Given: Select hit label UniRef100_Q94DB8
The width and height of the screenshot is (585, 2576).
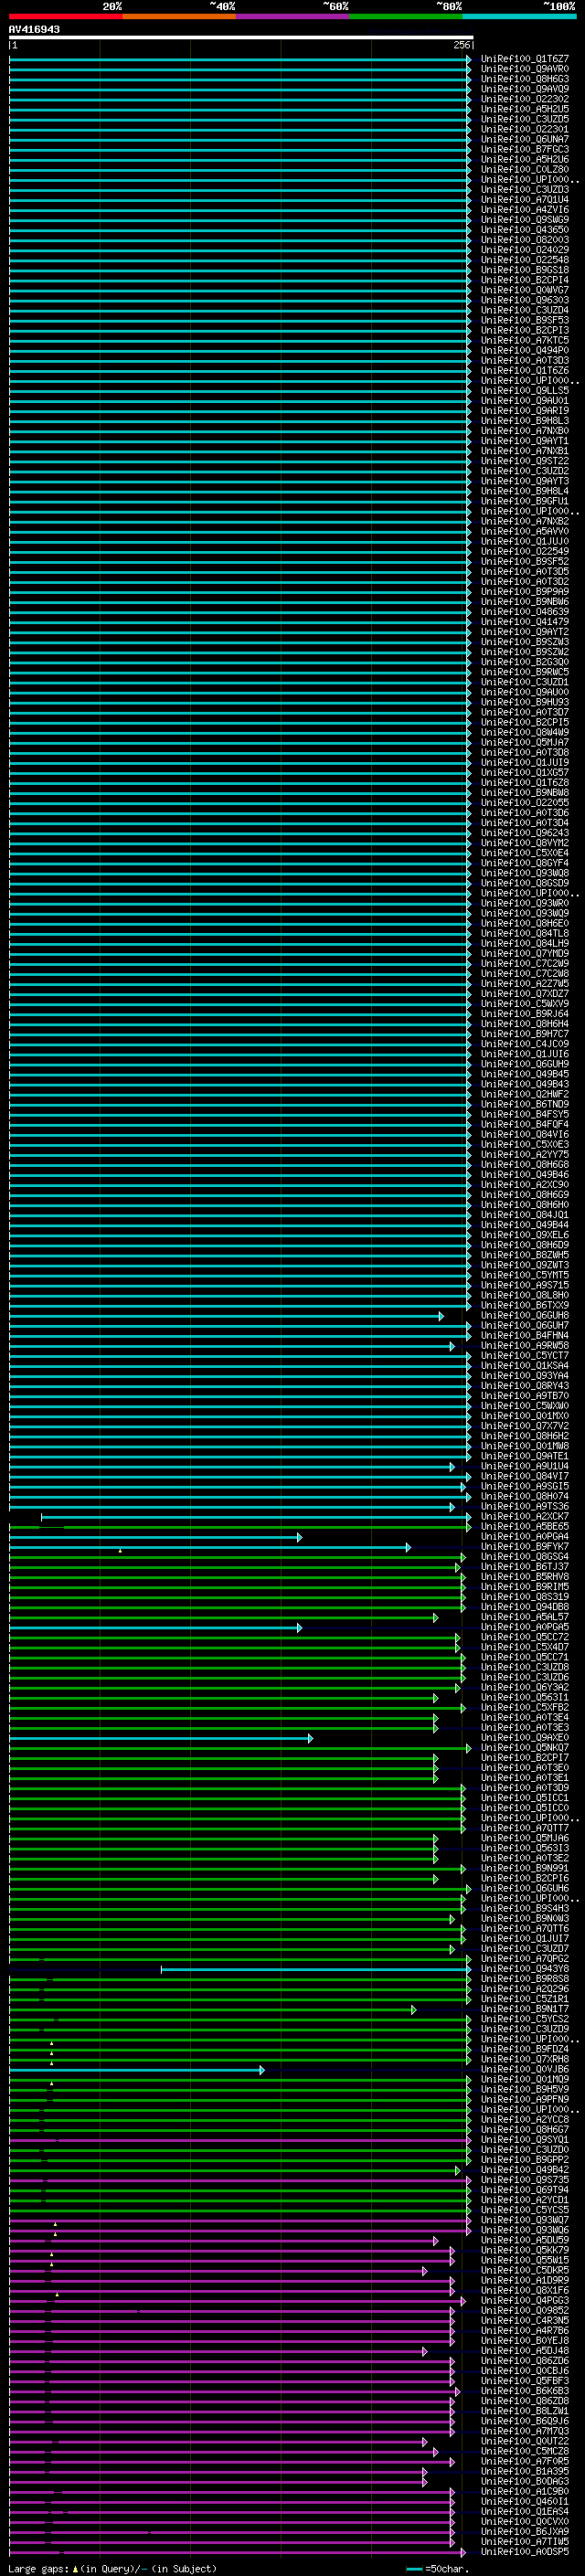Looking at the screenshot, I should click(525, 1607).
